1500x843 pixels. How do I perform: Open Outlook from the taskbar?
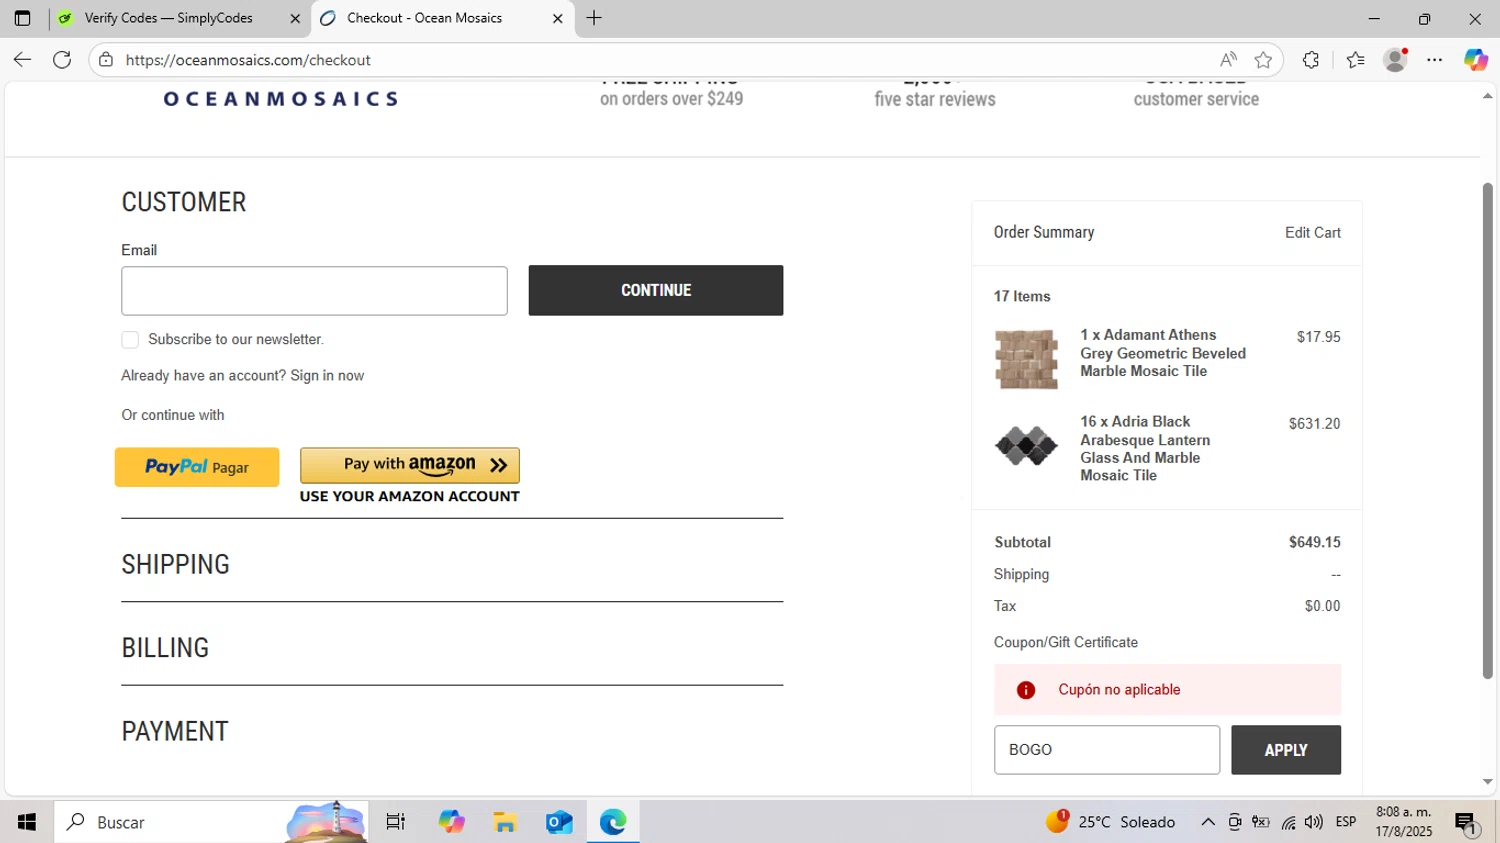pyautogui.click(x=559, y=822)
